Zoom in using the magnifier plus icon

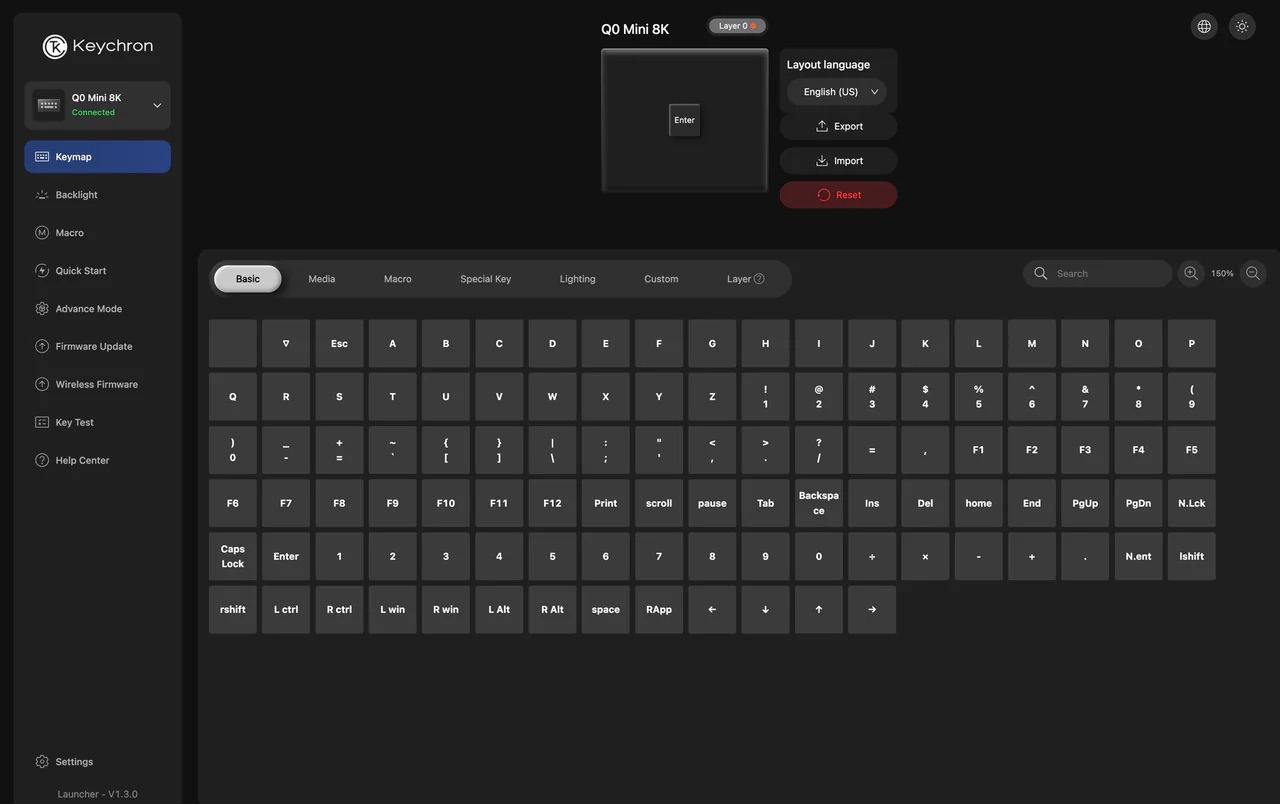pyautogui.click(x=1190, y=272)
